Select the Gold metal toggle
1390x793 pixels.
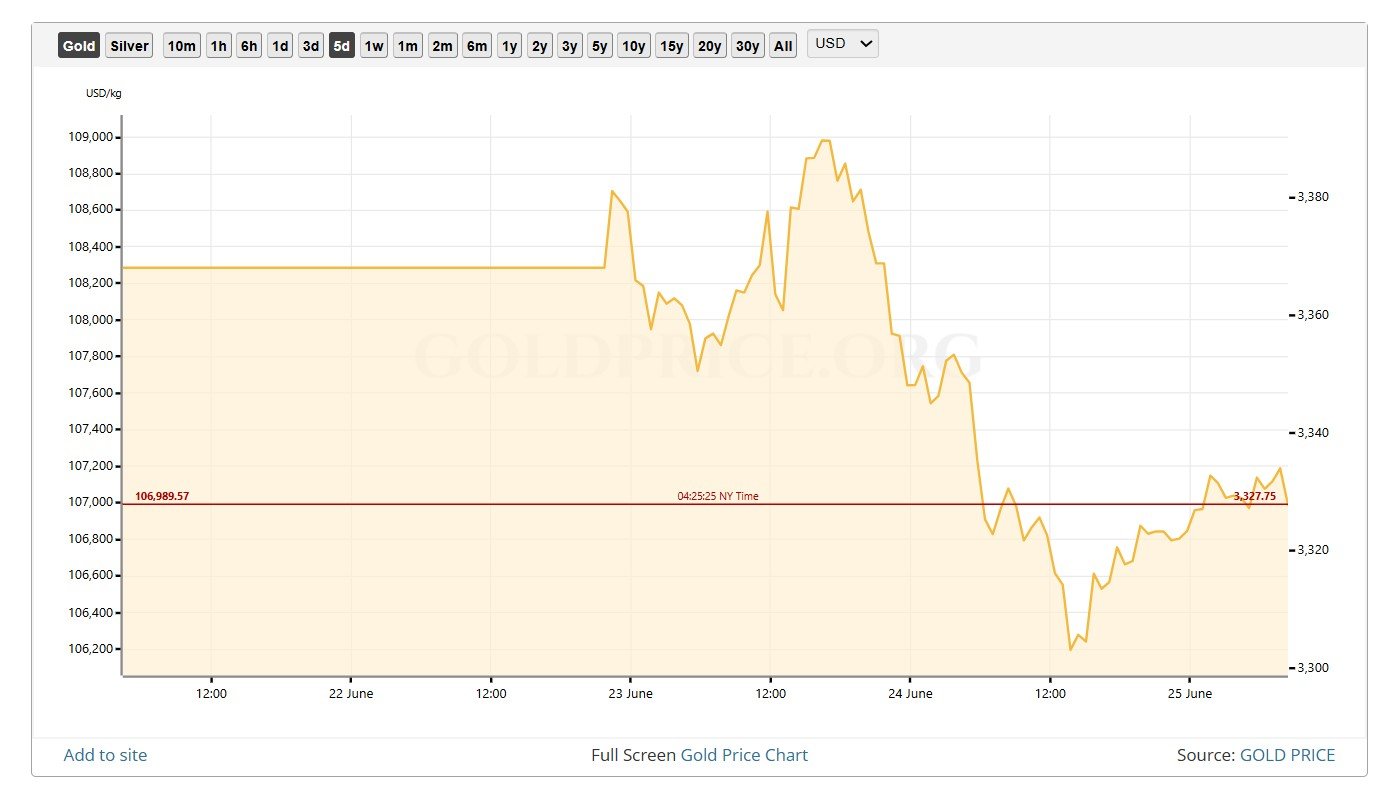(x=78, y=45)
